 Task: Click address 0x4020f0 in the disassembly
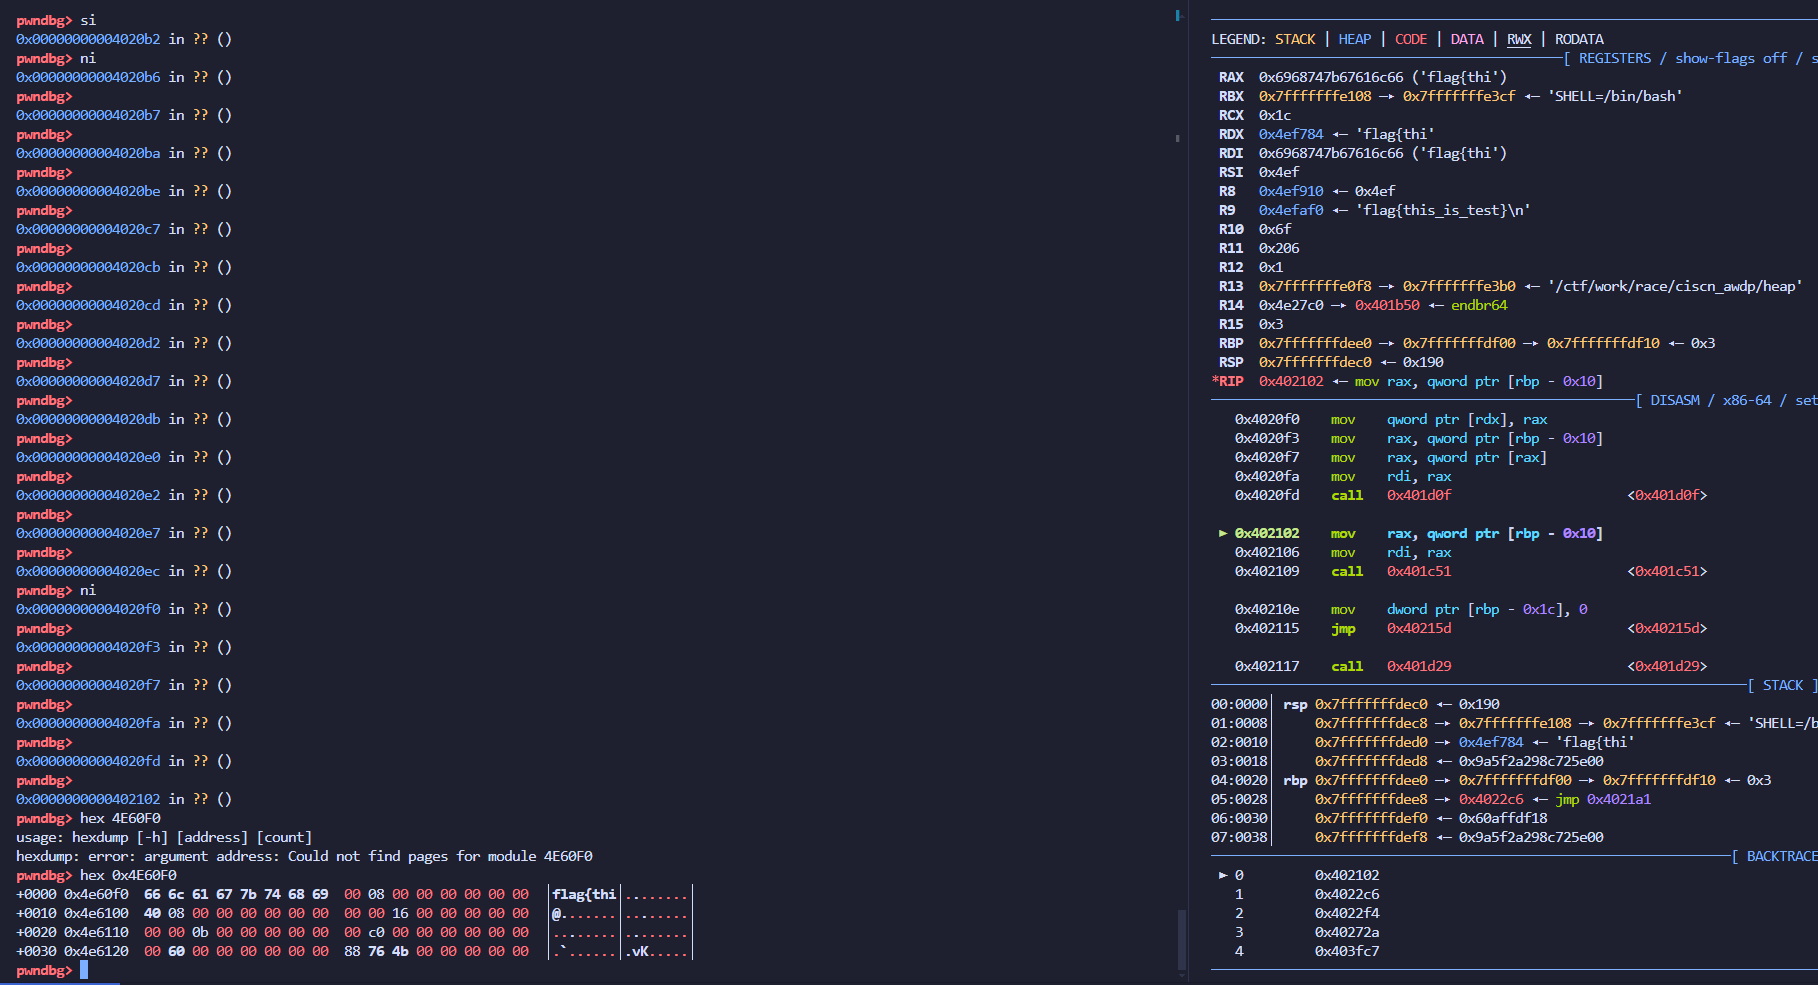[1267, 419]
